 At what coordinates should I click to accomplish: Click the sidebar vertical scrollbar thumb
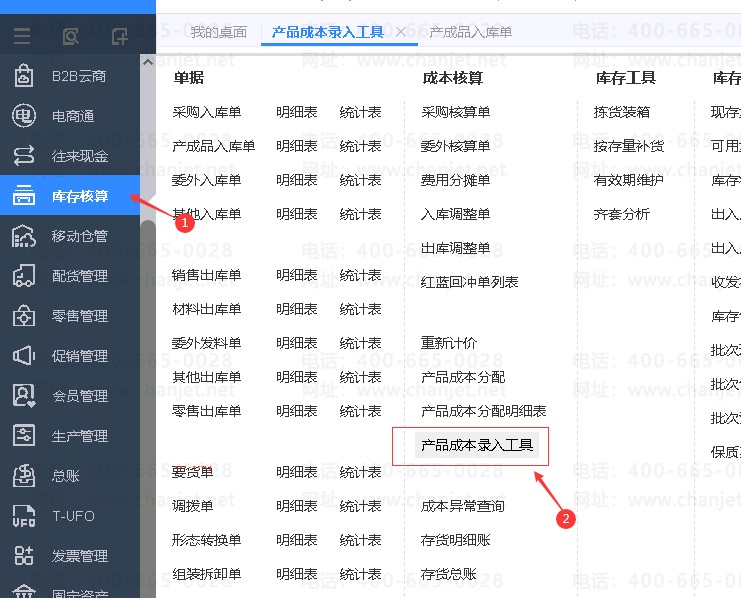pyautogui.click(x=148, y=407)
